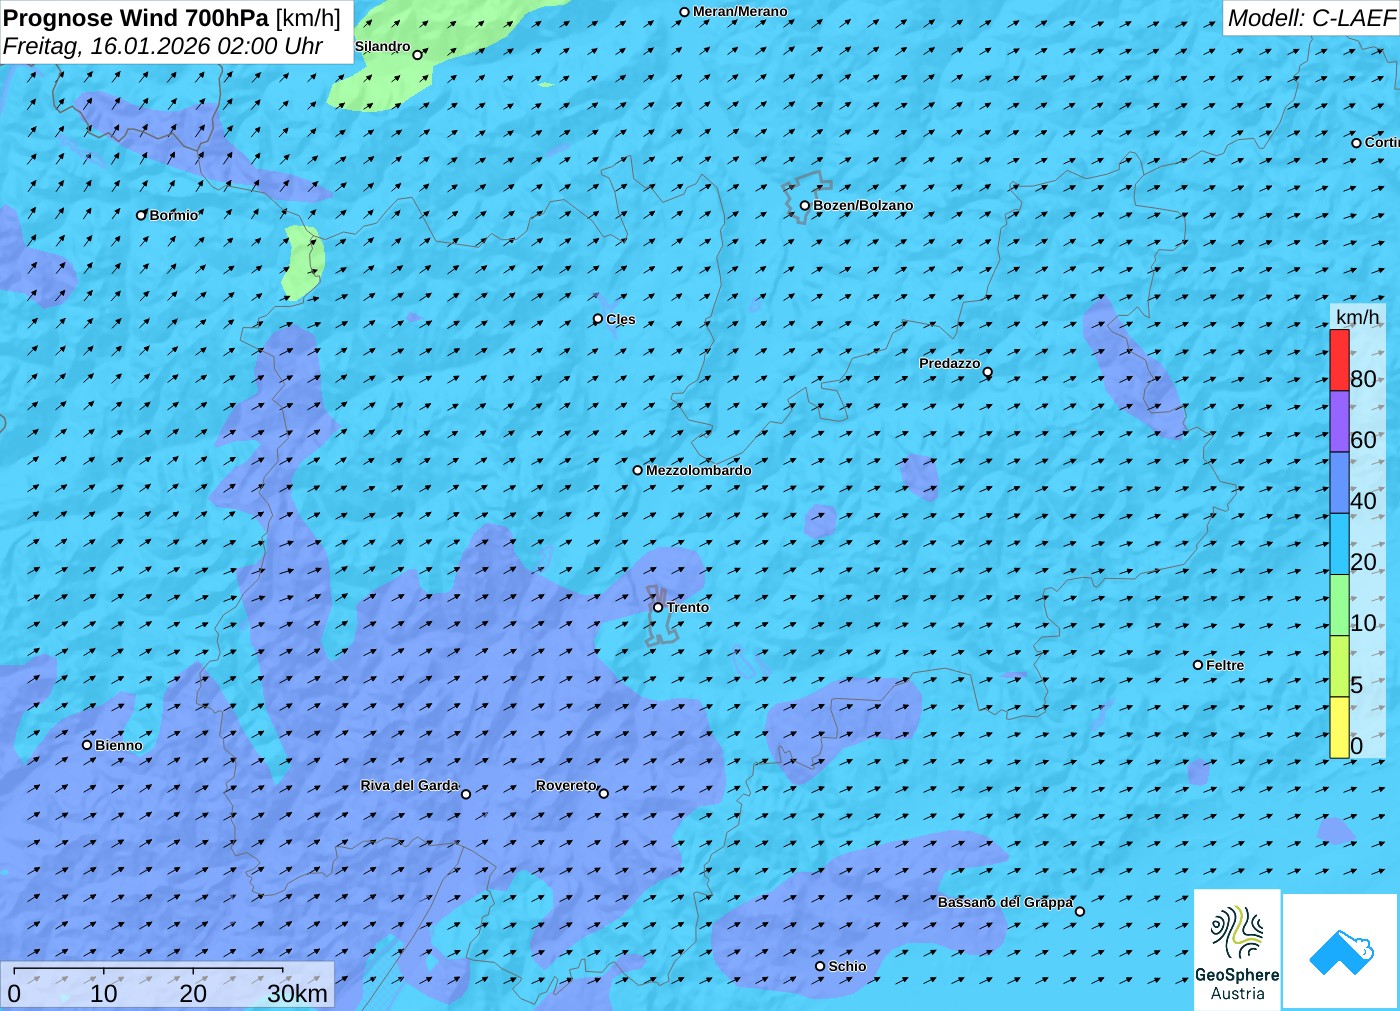The image size is (1400, 1011).
Task: Click the 'Modell: C-LAEF' label
Action: [1311, 18]
